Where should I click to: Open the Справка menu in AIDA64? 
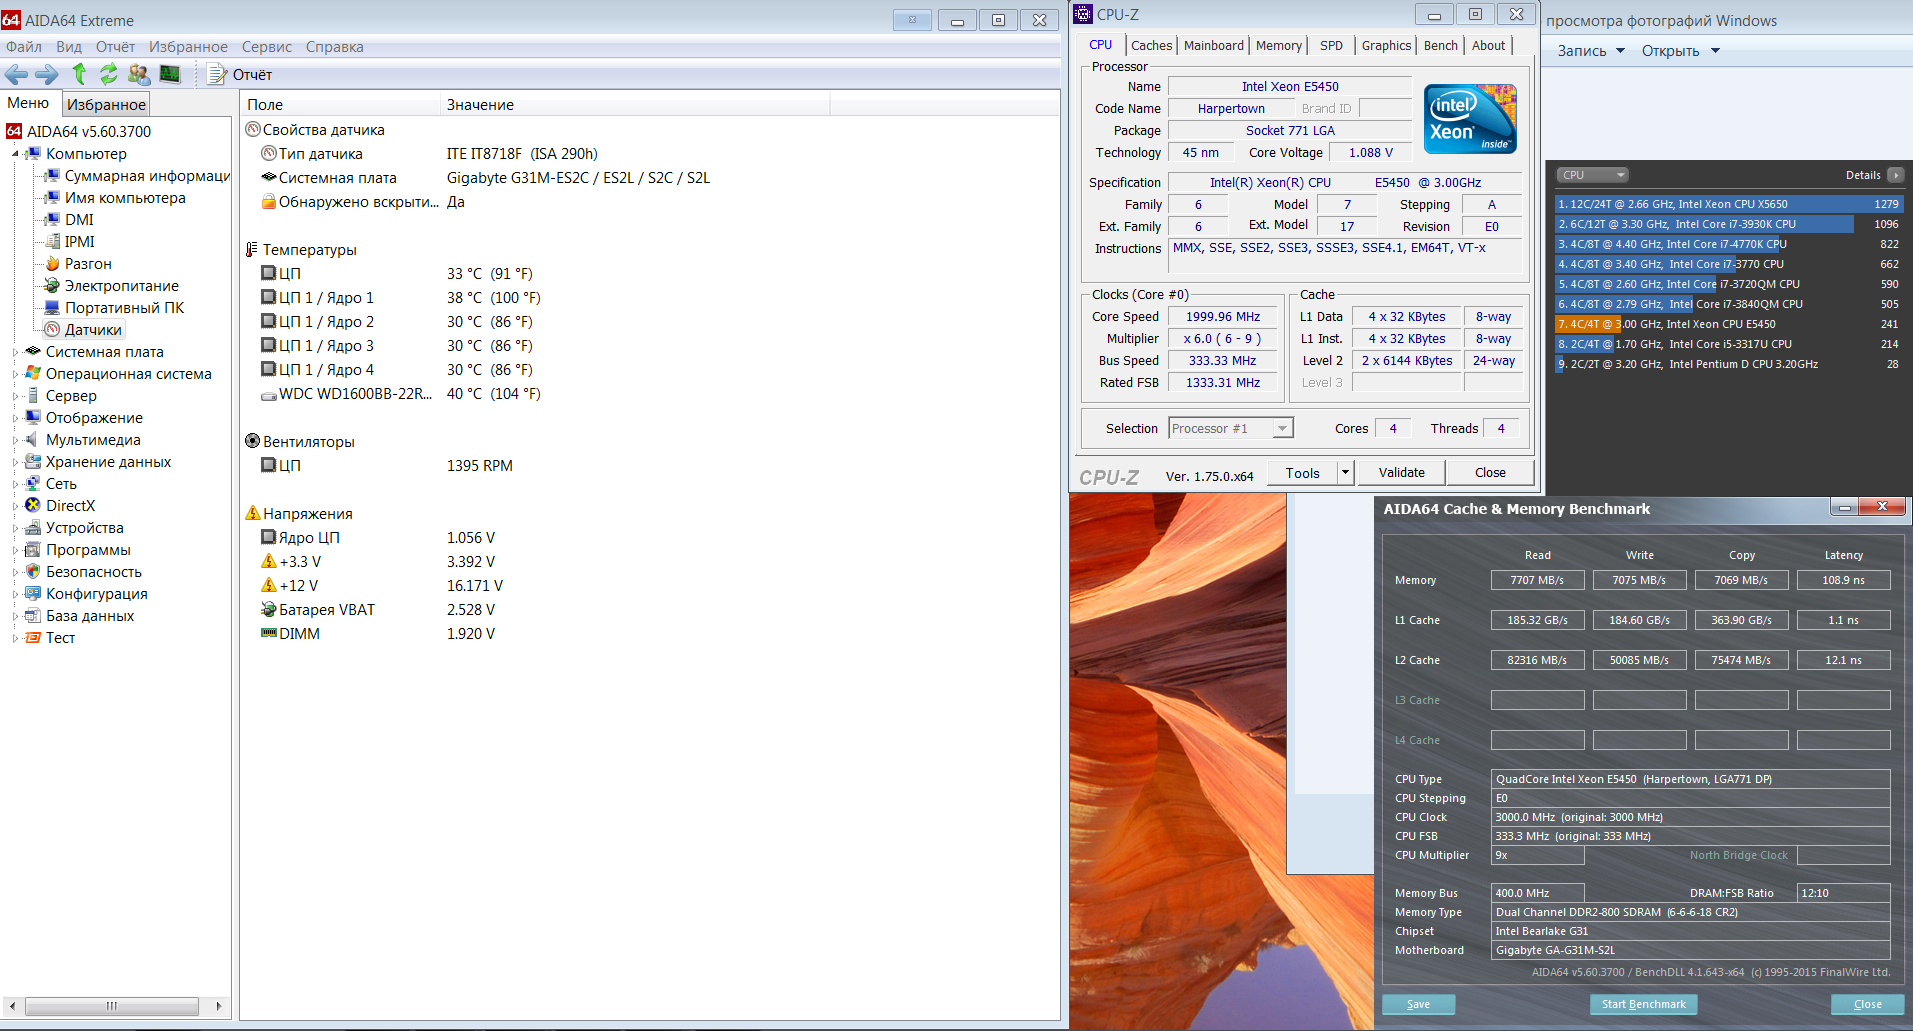[x=335, y=47]
